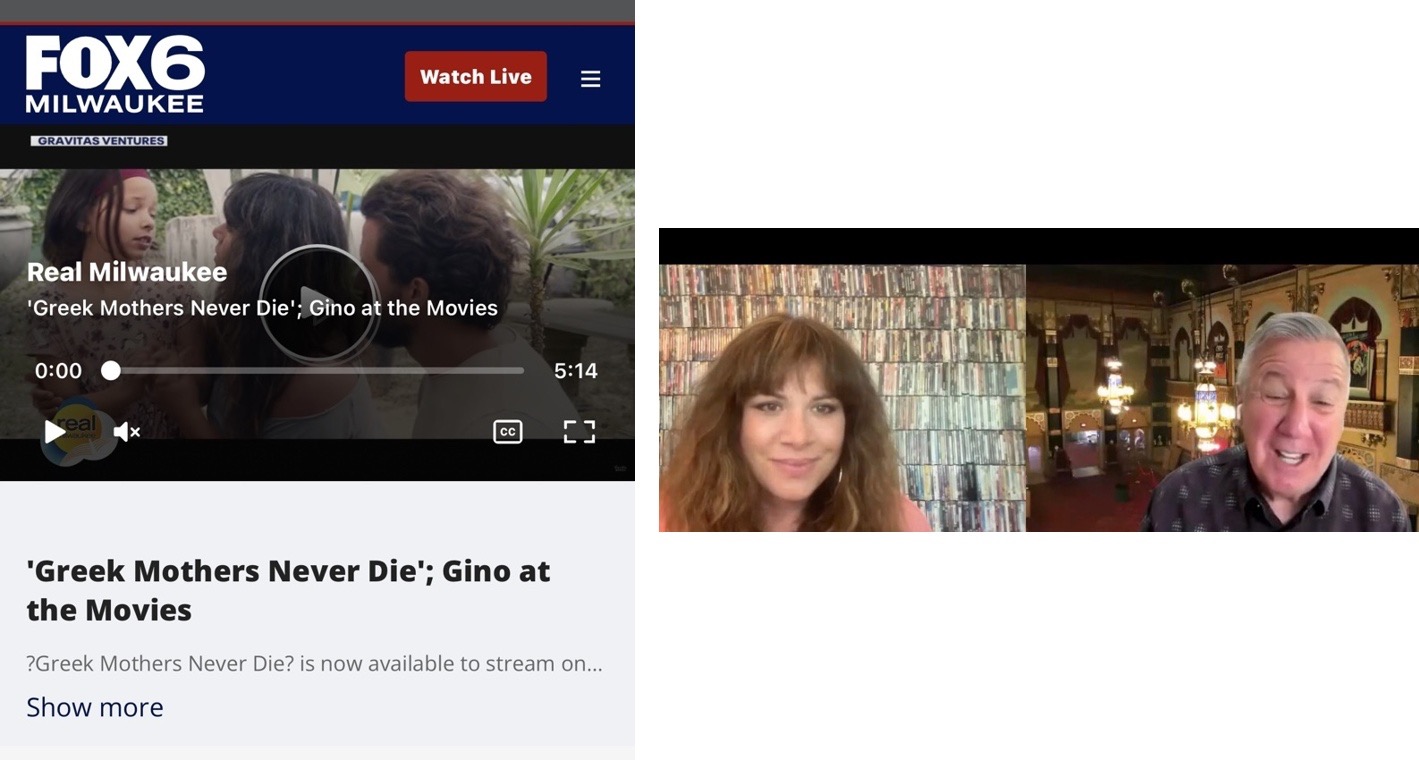The height and width of the screenshot is (760, 1419).
Task: Toggle closed captions on the video
Action: pyautogui.click(x=508, y=432)
